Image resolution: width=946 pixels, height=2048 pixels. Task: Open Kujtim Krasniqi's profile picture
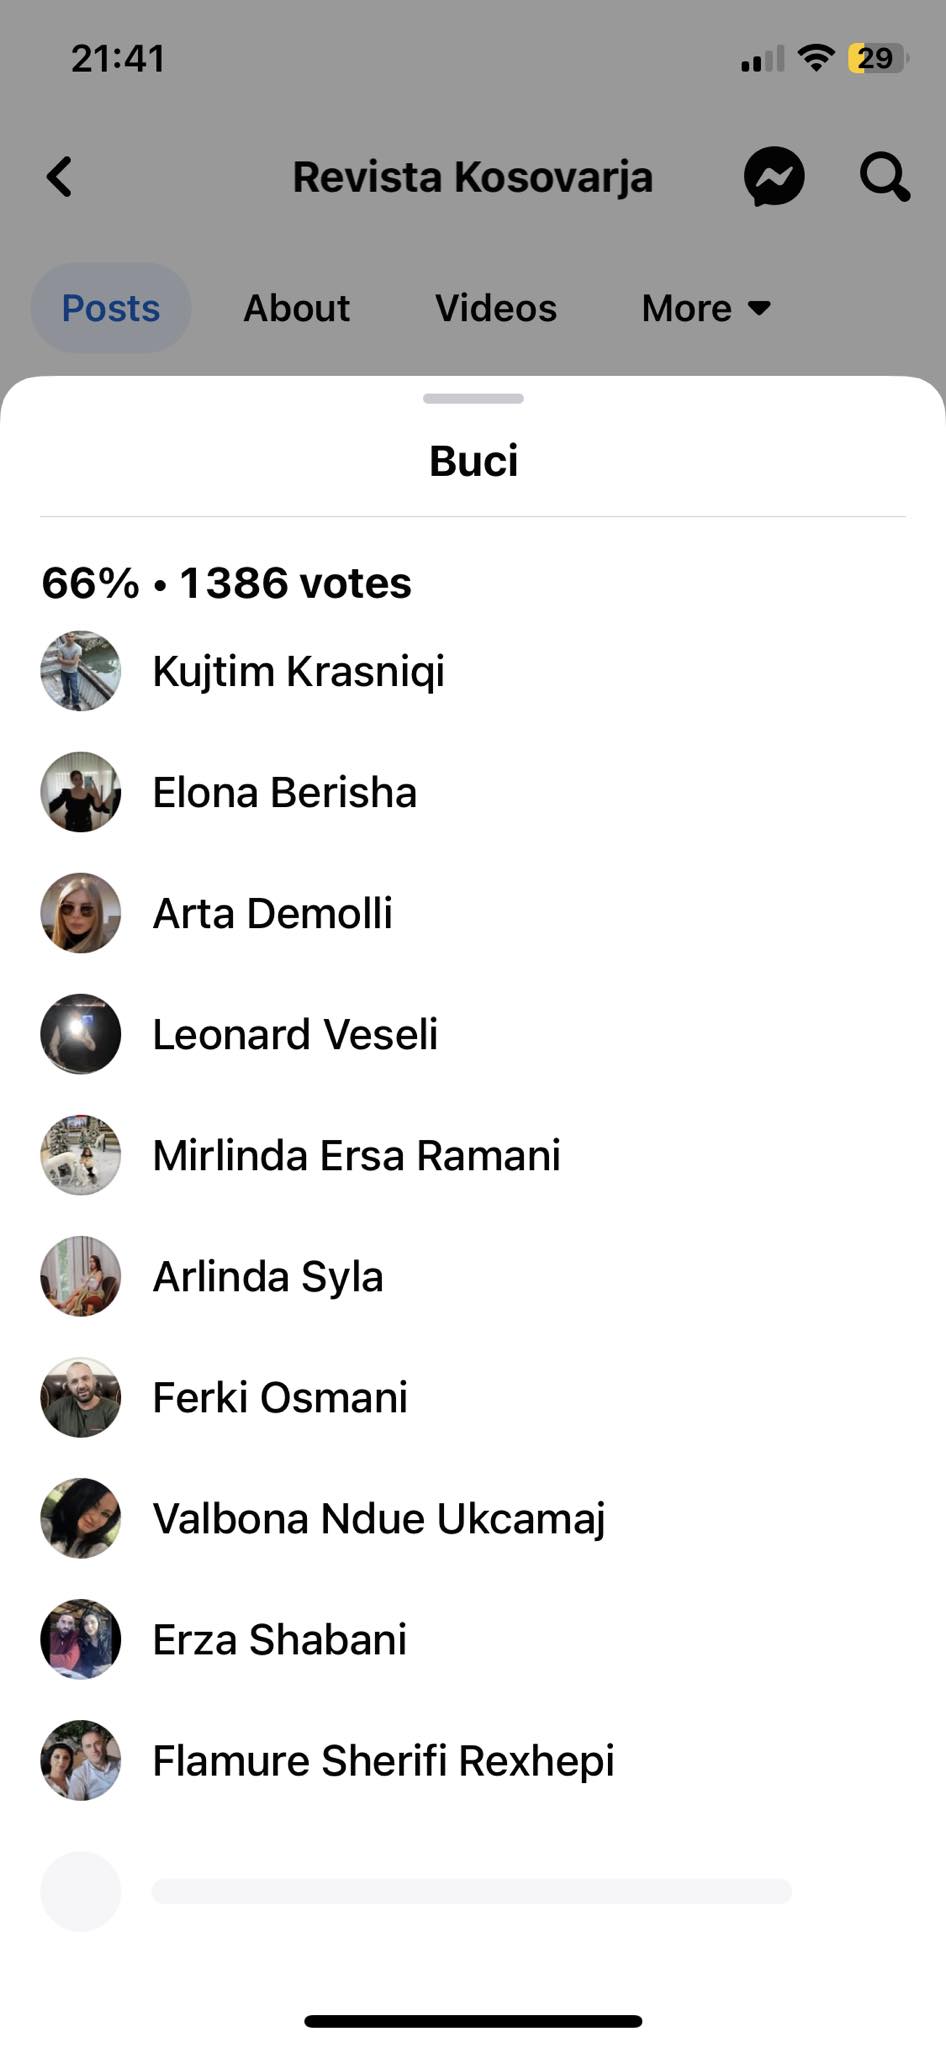coord(81,671)
